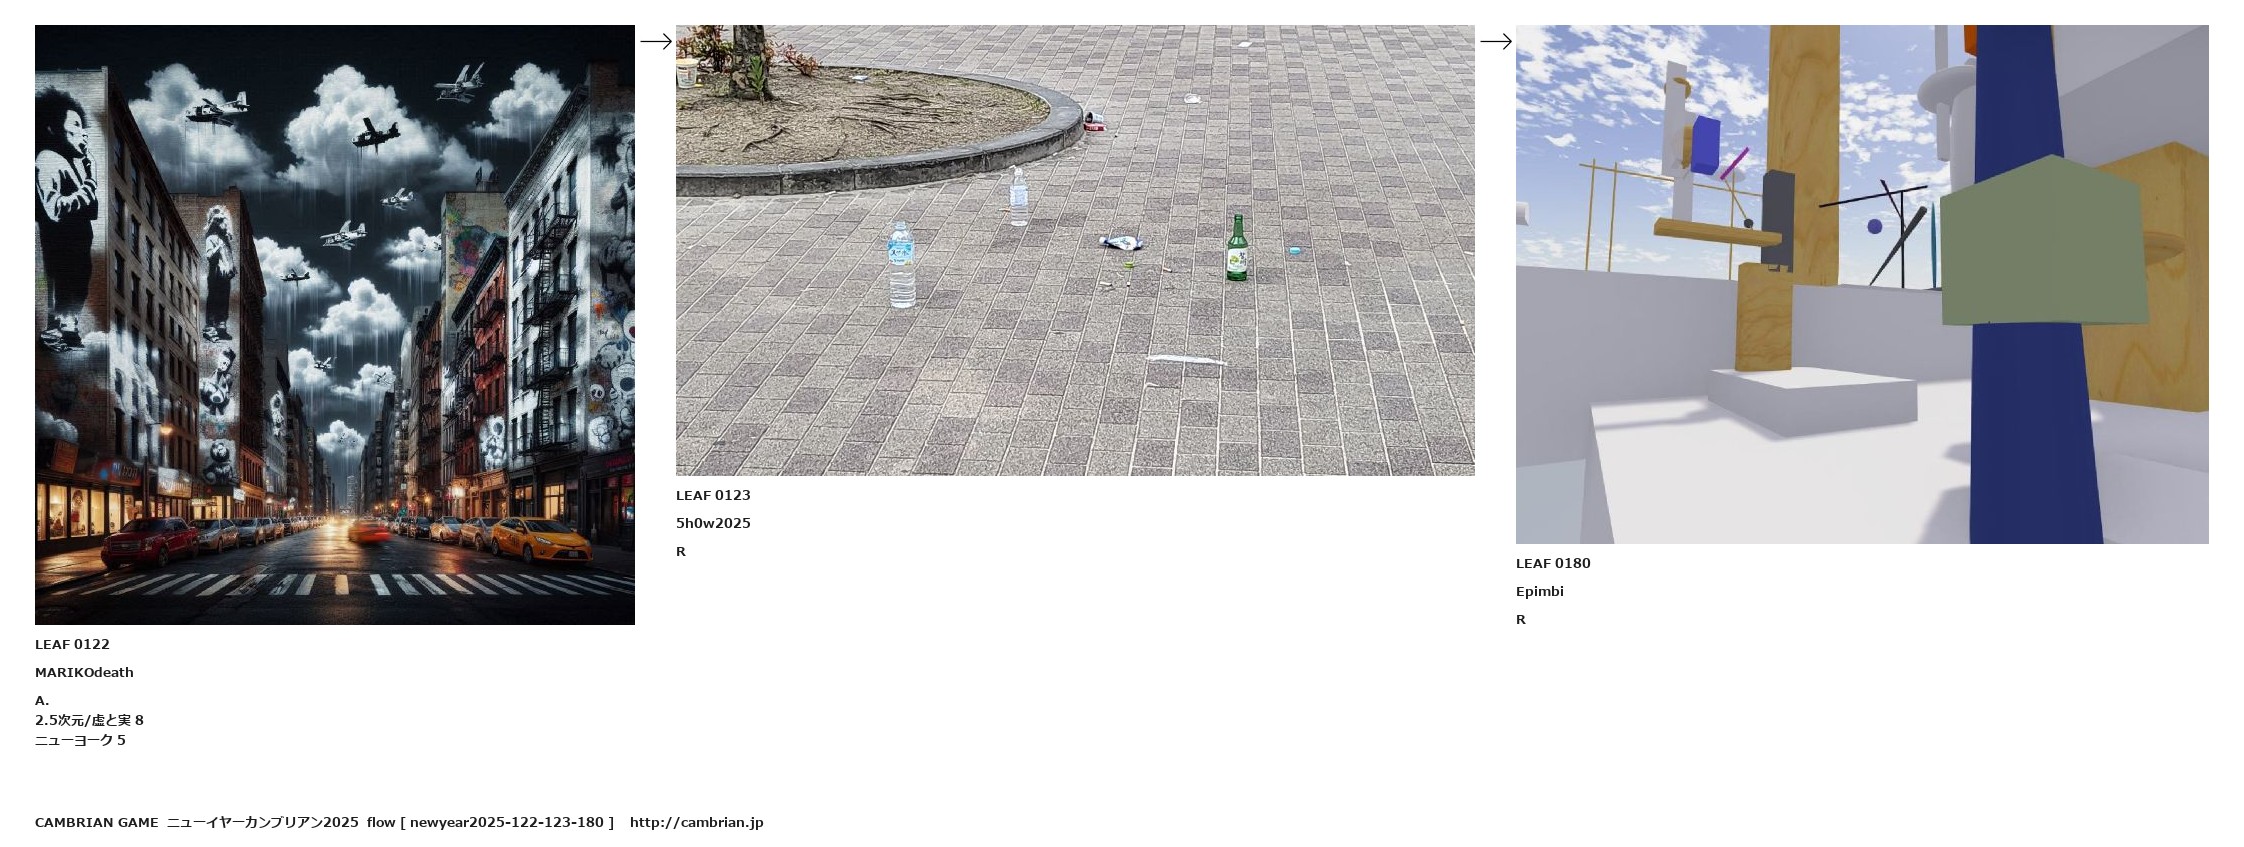Click the ニューヨーク 5 tag
This screenshot has height=847, width=2244.
pyautogui.click(x=80, y=741)
